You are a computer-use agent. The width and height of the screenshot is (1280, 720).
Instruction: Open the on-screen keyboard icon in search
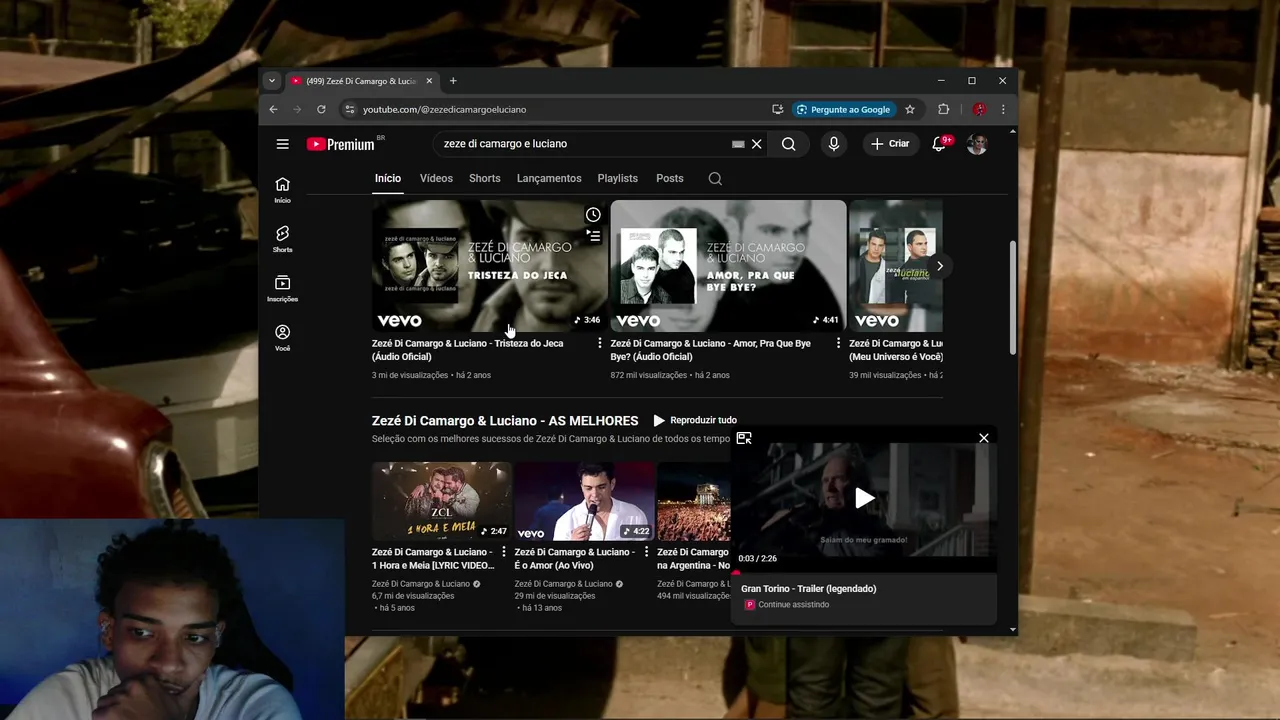(x=738, y=144)
